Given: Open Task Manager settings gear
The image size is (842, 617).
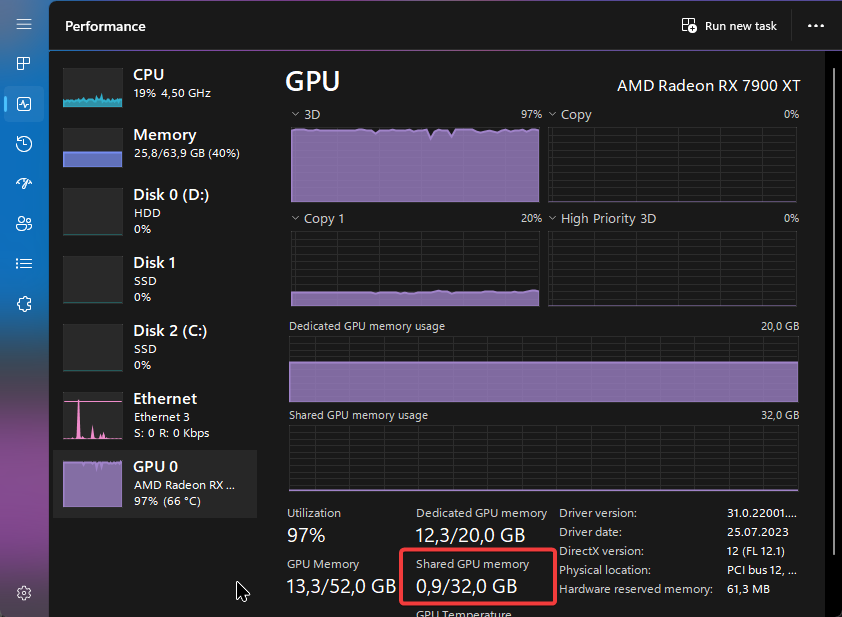Looking at the screenshot, I should click(24, 593).
